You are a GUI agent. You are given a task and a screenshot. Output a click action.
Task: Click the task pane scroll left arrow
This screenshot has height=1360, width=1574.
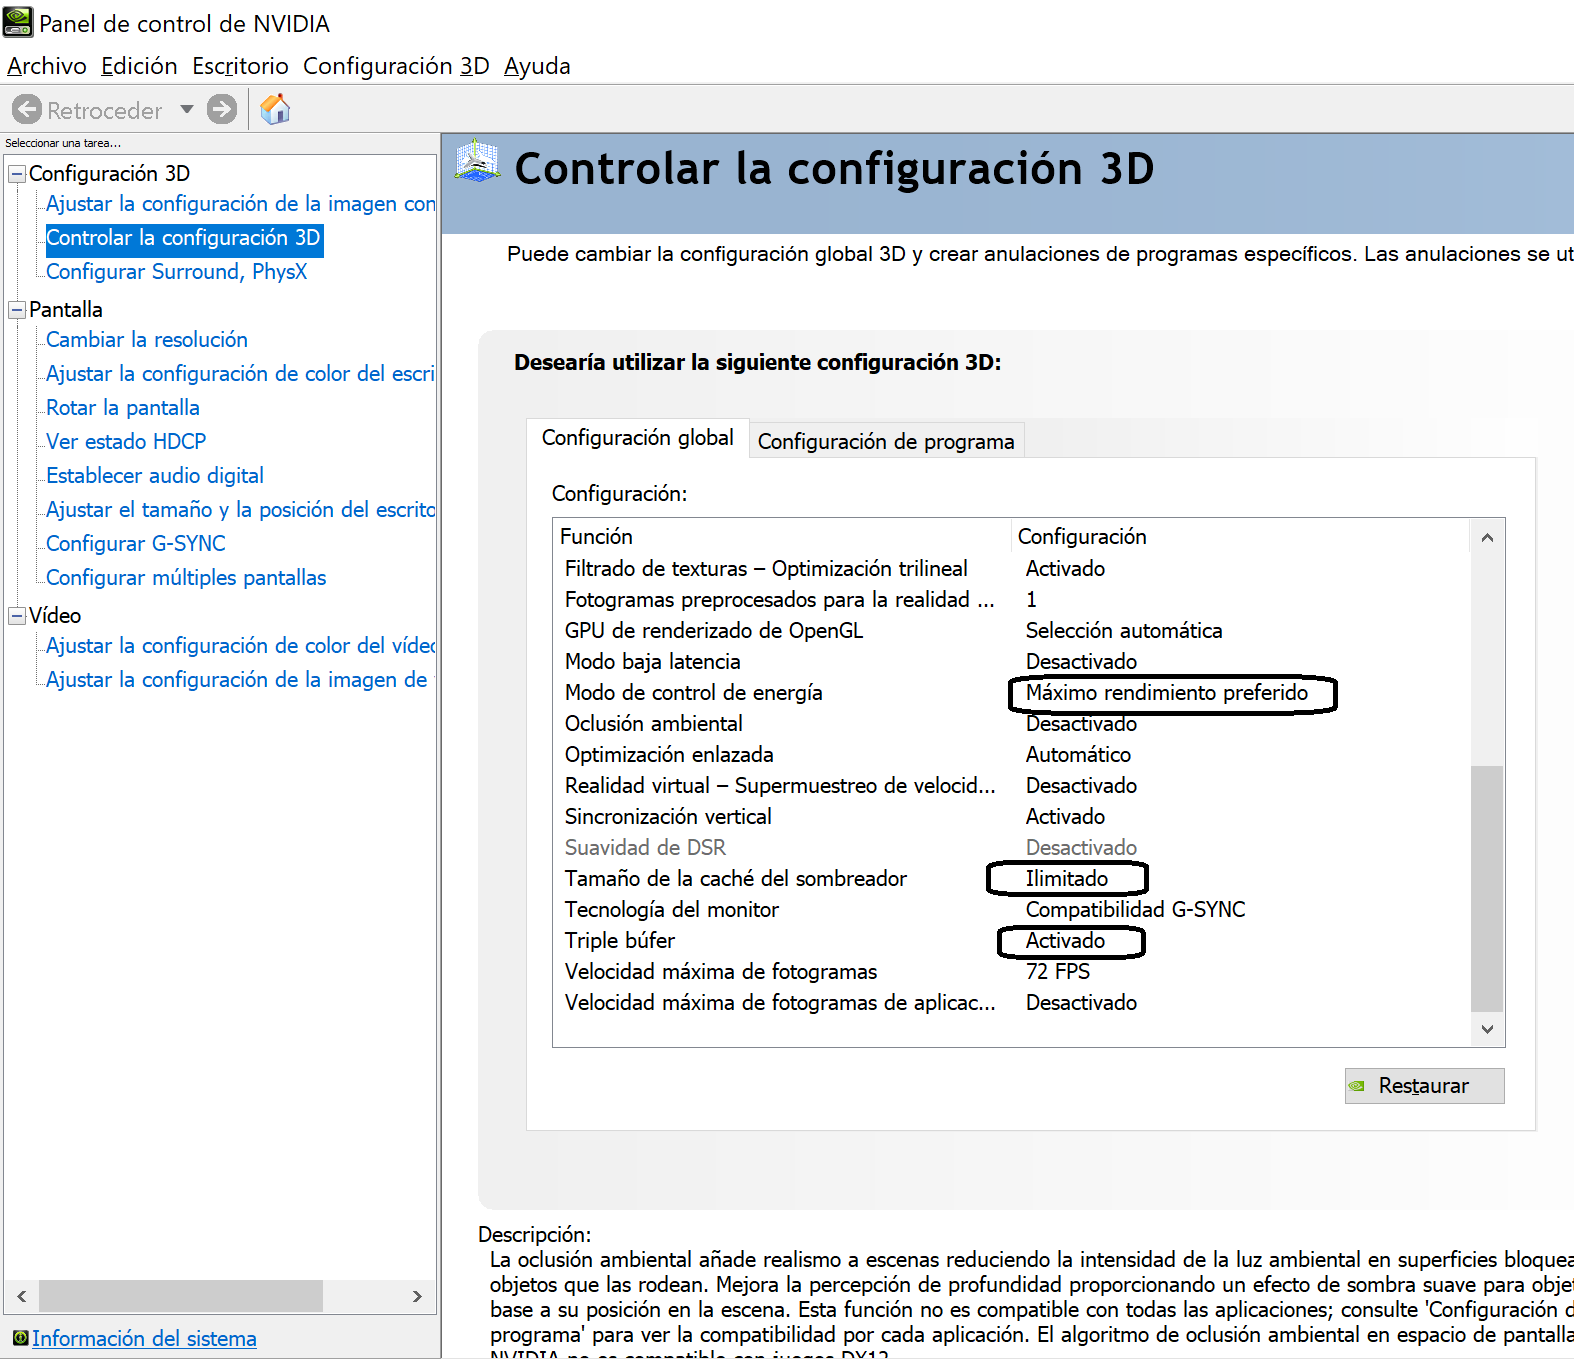tap(21, 1296)
